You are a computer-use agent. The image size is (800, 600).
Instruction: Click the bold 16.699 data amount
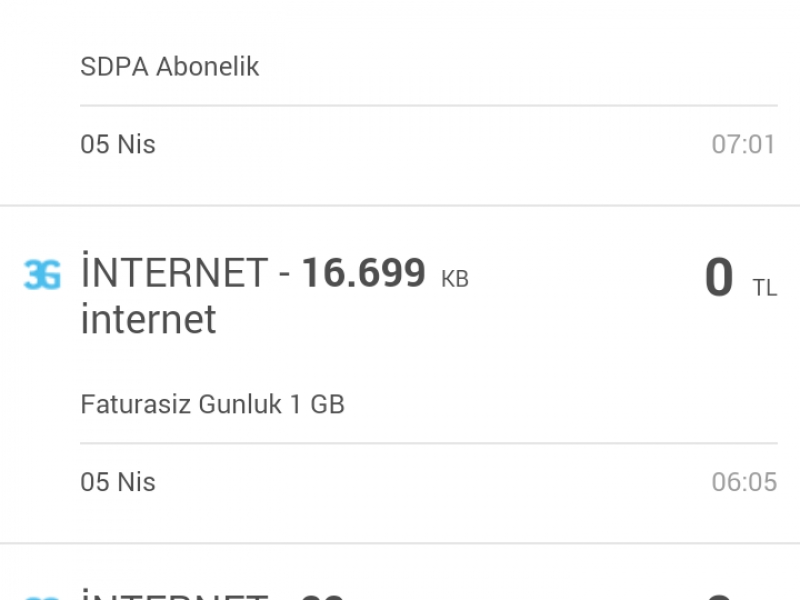[364, 273]
